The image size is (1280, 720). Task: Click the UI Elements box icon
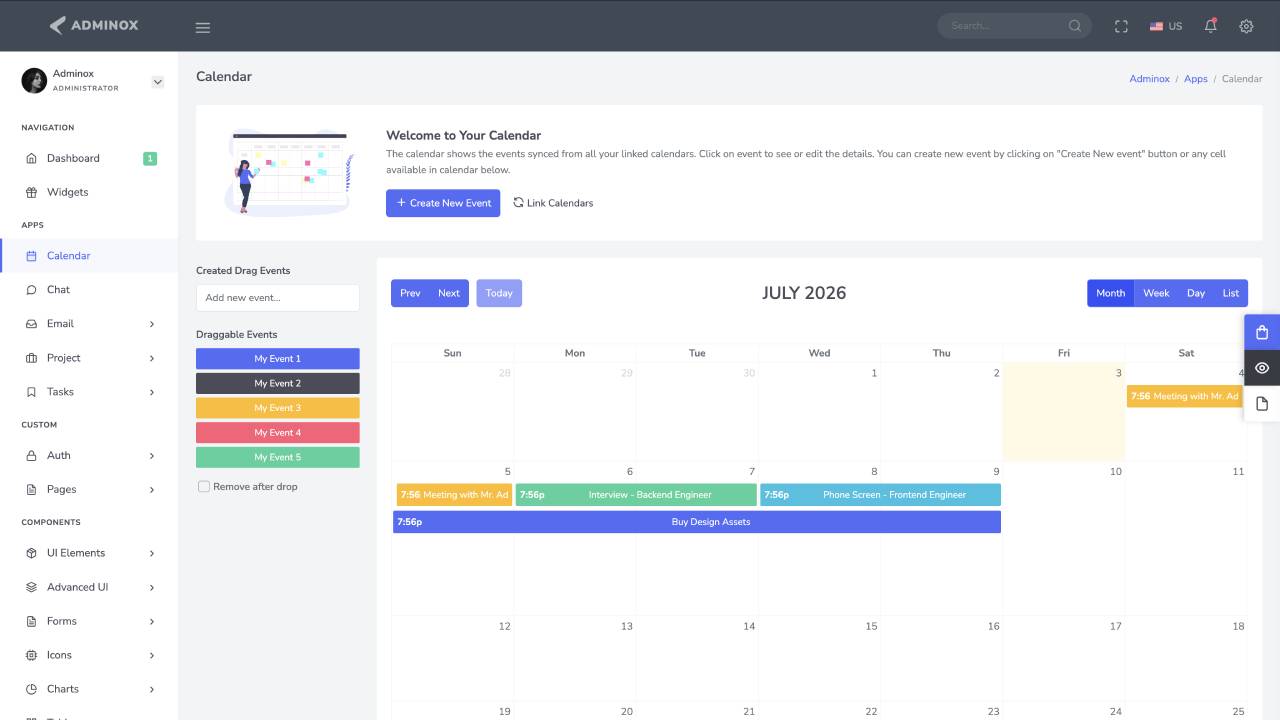(x=31, y=553)
